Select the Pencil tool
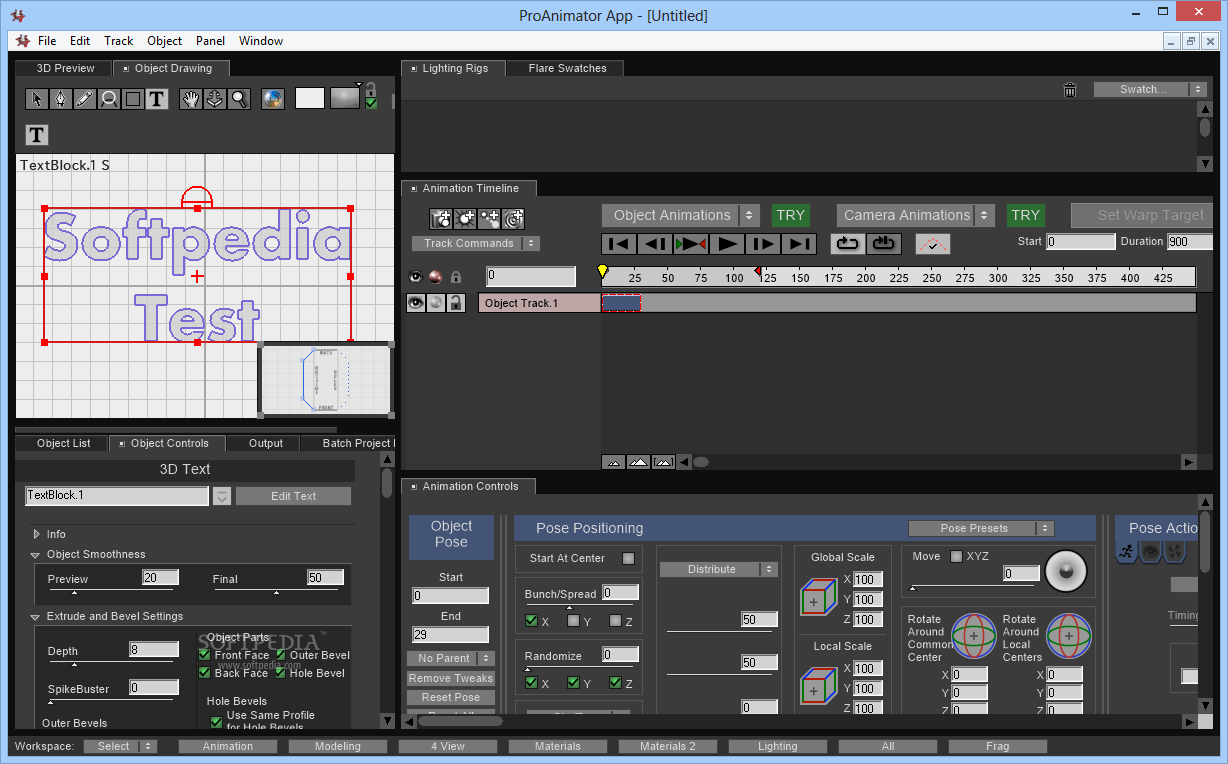Viewport: 1228px width, 764px height. [x=85, y=99]
